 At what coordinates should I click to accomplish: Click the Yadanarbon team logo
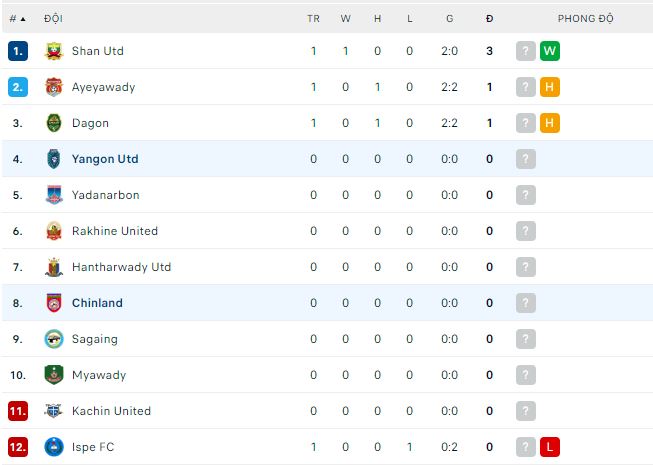54,195
